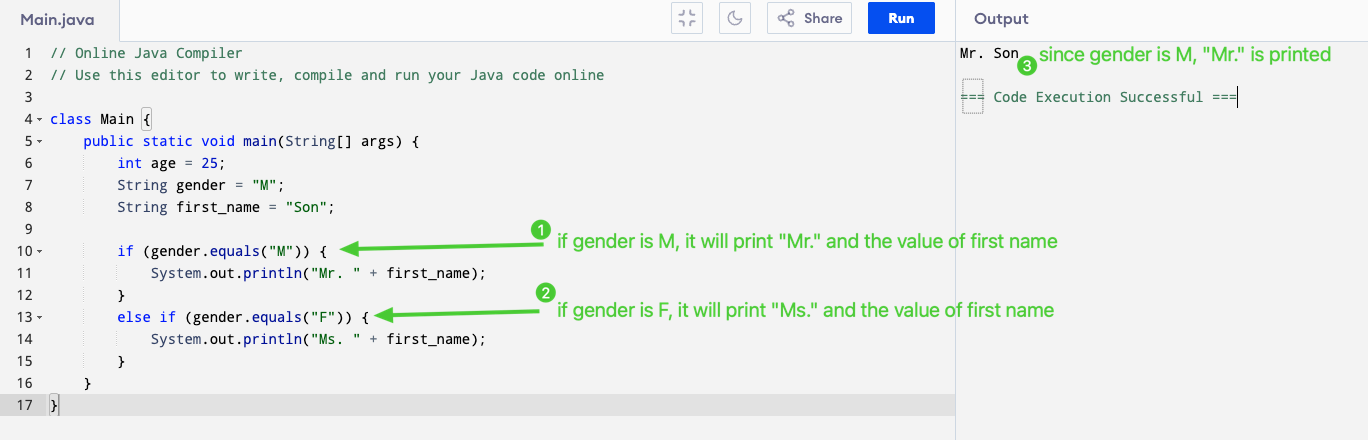The width and height of the screenshot is (1368, 440).
Task: Fold the else if block on line 13
Action: point(39,317)
